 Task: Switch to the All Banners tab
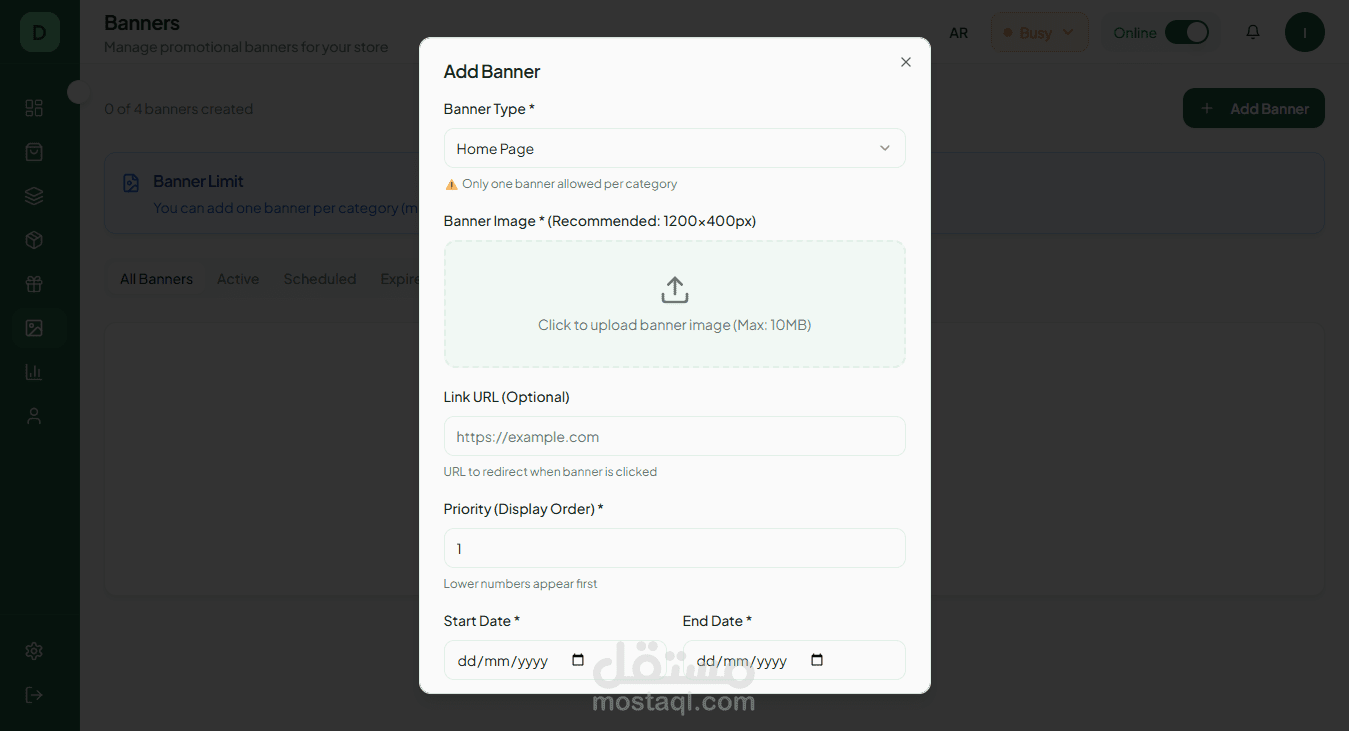156,279
